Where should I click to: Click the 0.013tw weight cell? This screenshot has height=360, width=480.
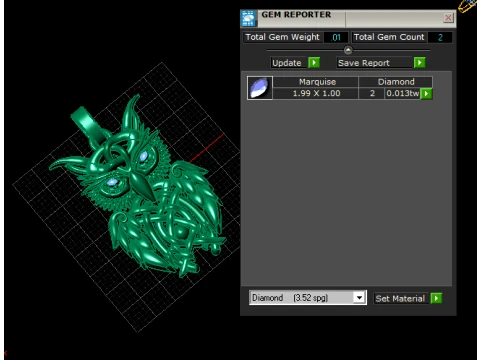tap(402, 93)
